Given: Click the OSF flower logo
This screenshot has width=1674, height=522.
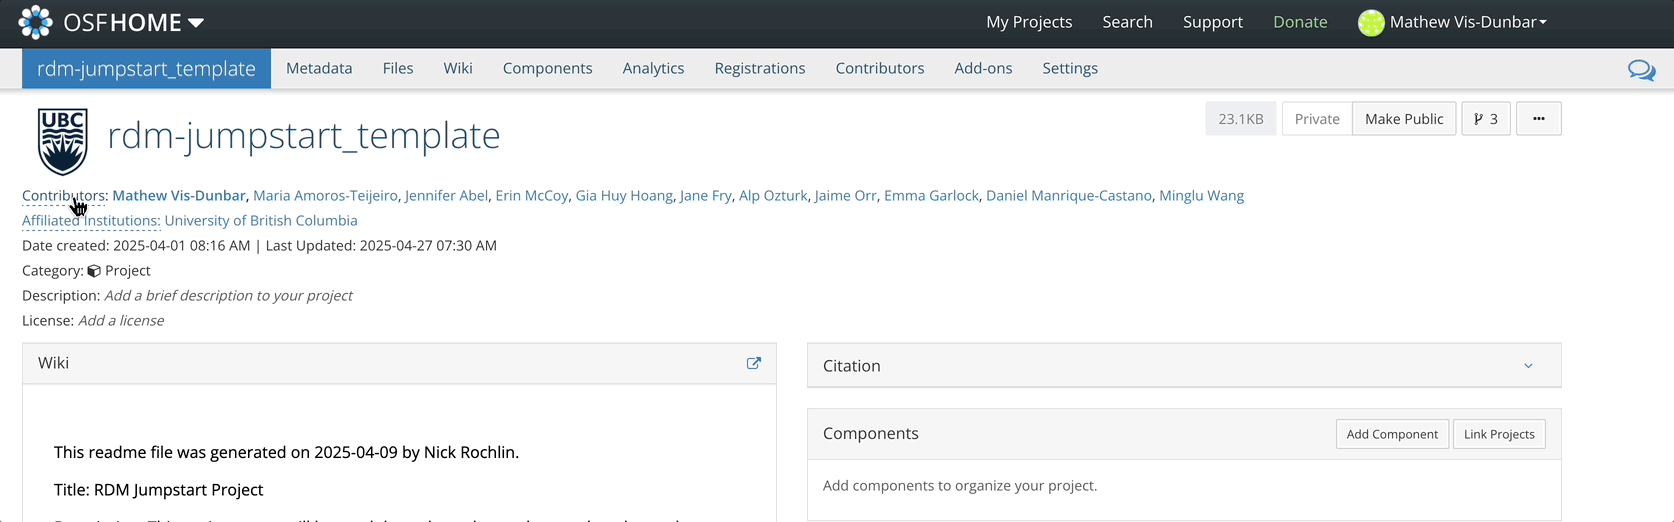Looking at the screenshot, I should [36, 22].
